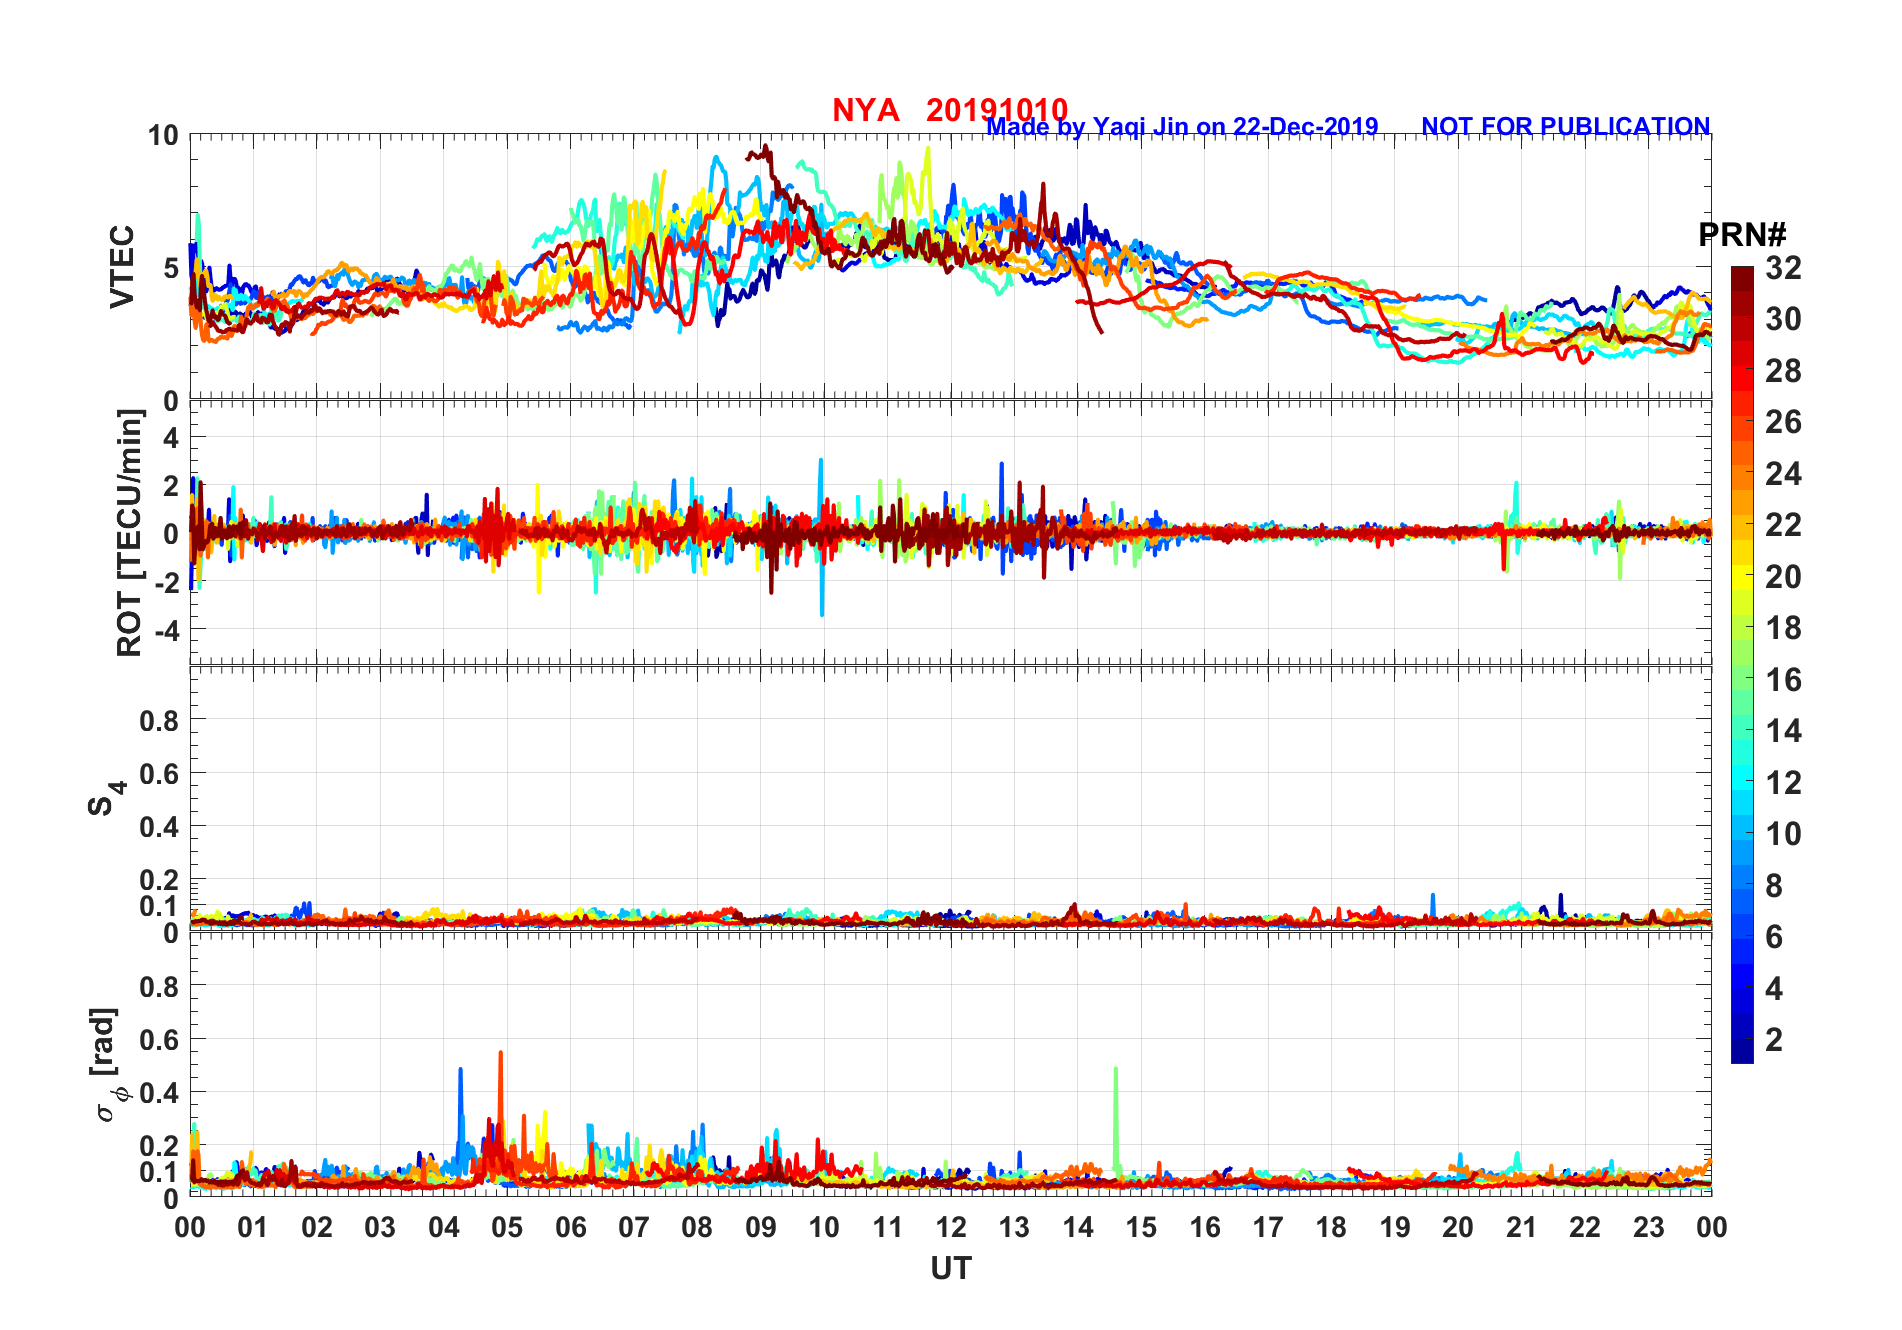Click the sigma-phi axis tick label 0.8
Screen dimensions: 1902x1330
(x=160, y=986)
